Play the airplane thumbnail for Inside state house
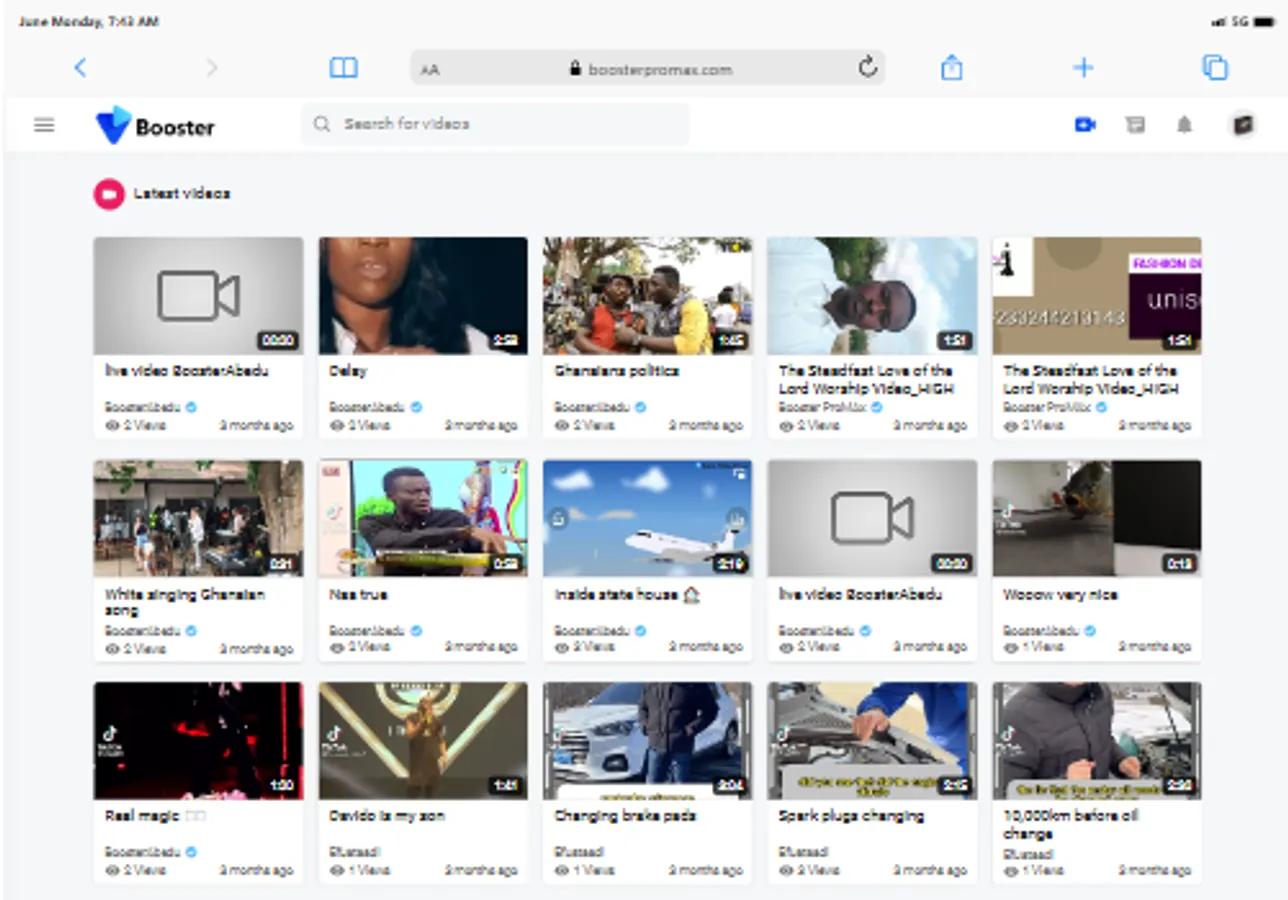 (647, 519)
